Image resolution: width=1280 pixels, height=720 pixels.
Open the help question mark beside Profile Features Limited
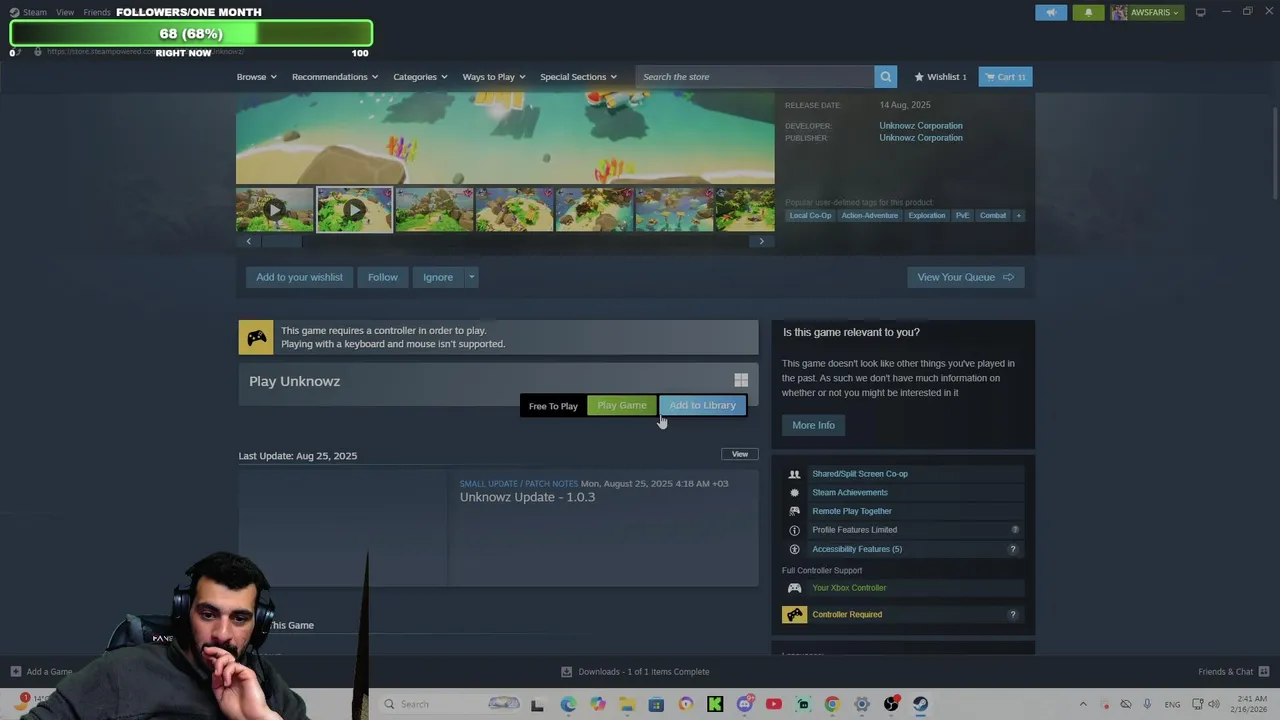pyautogui.click(x=1015, y=530)
